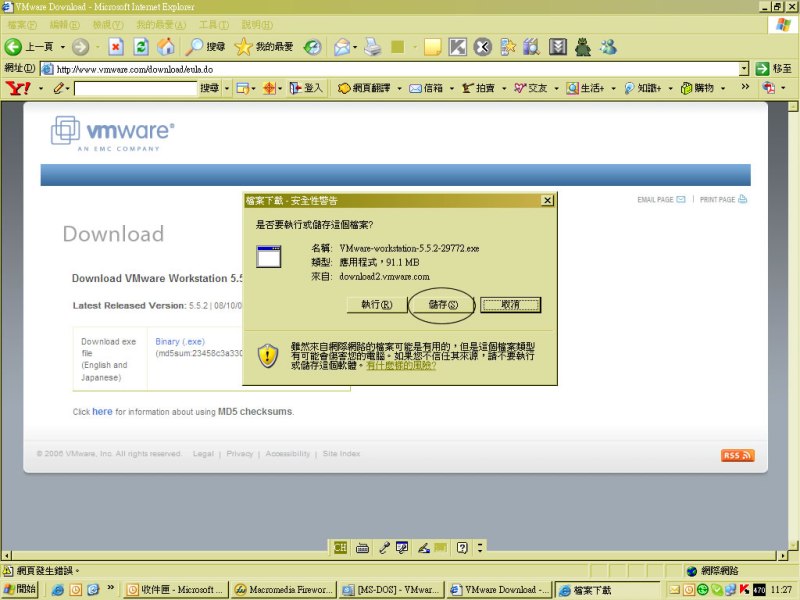Click the IME help question mark icon
This screenshot has height=600, width=800.
462,548
